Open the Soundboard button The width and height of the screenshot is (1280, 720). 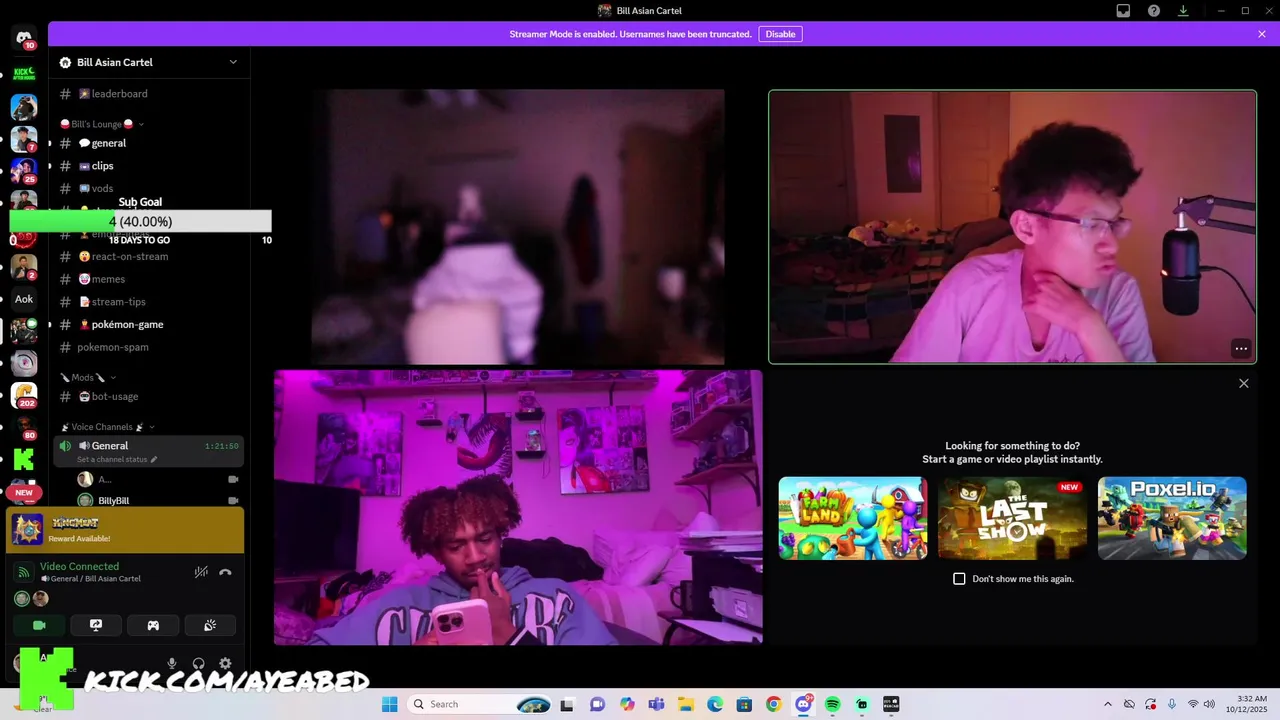pyautogui.click(x=210, y=625)
